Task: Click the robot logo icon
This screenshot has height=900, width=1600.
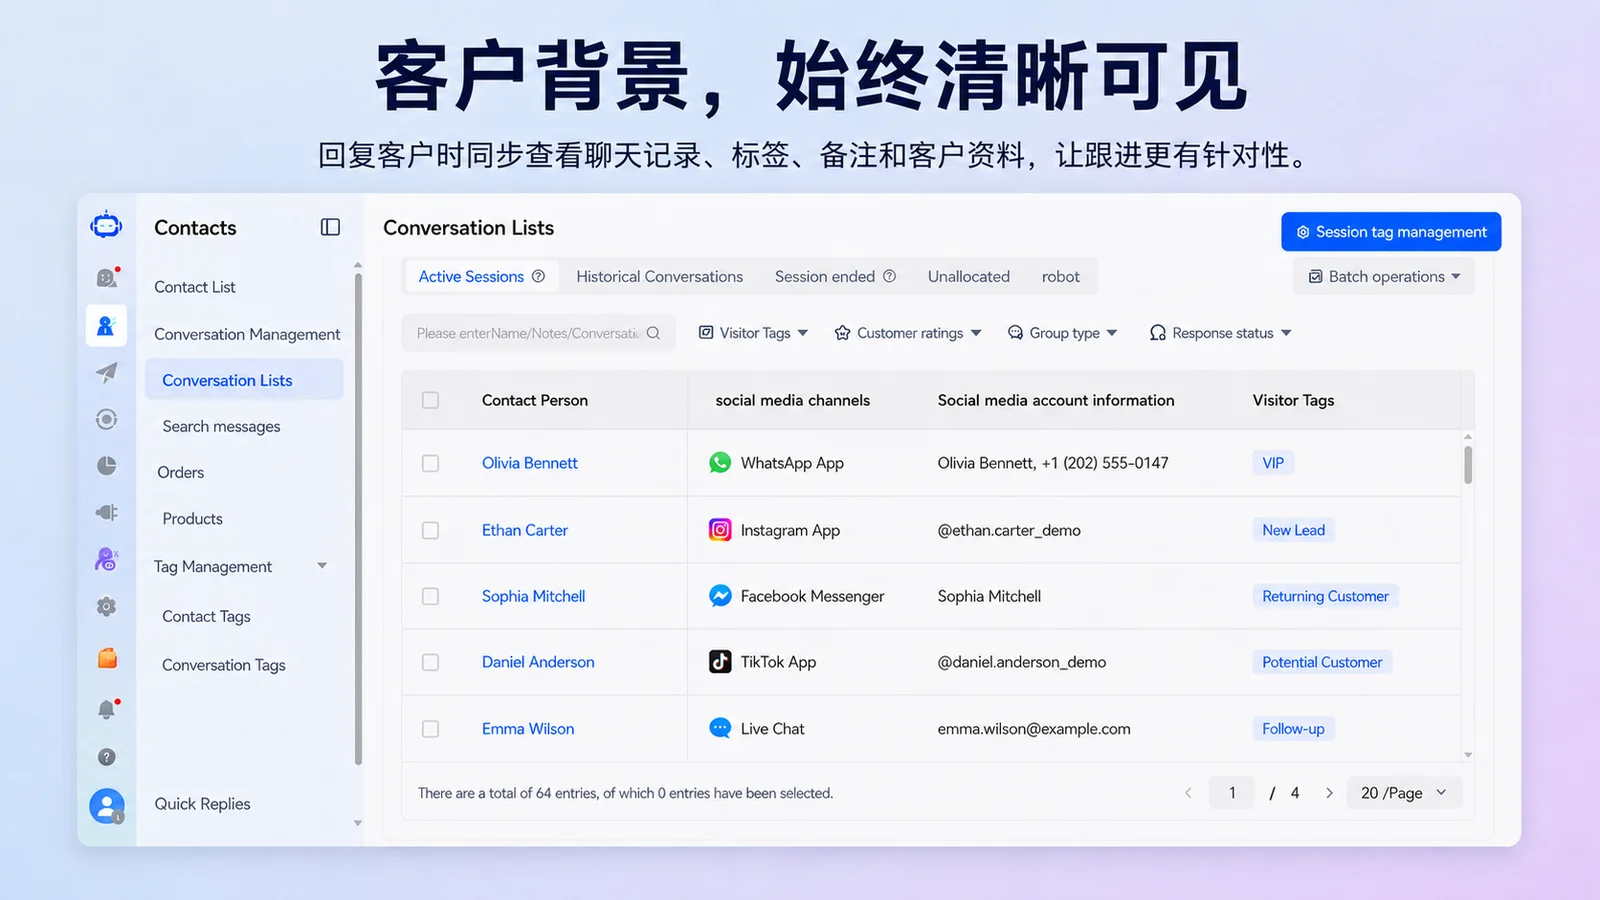Action: coord(106,226)
